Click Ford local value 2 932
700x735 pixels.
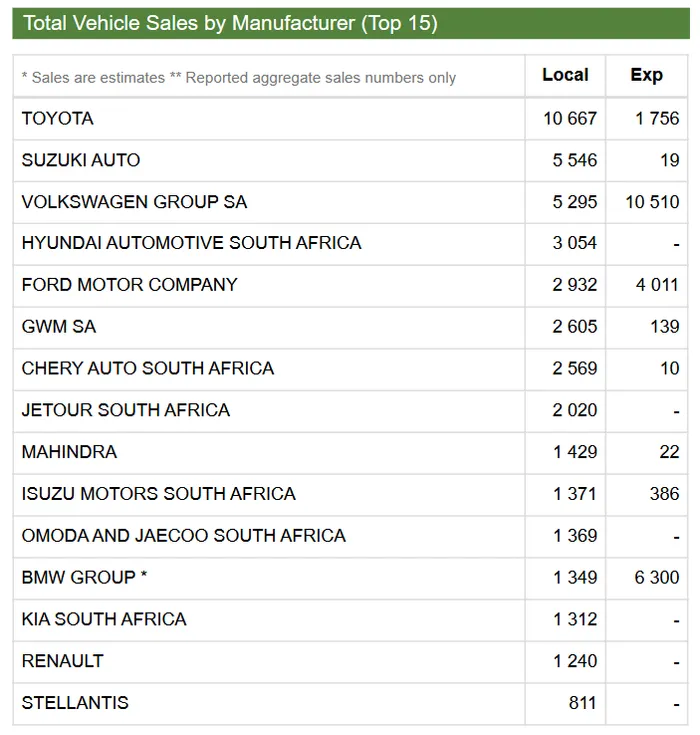[x=575, y=285]
